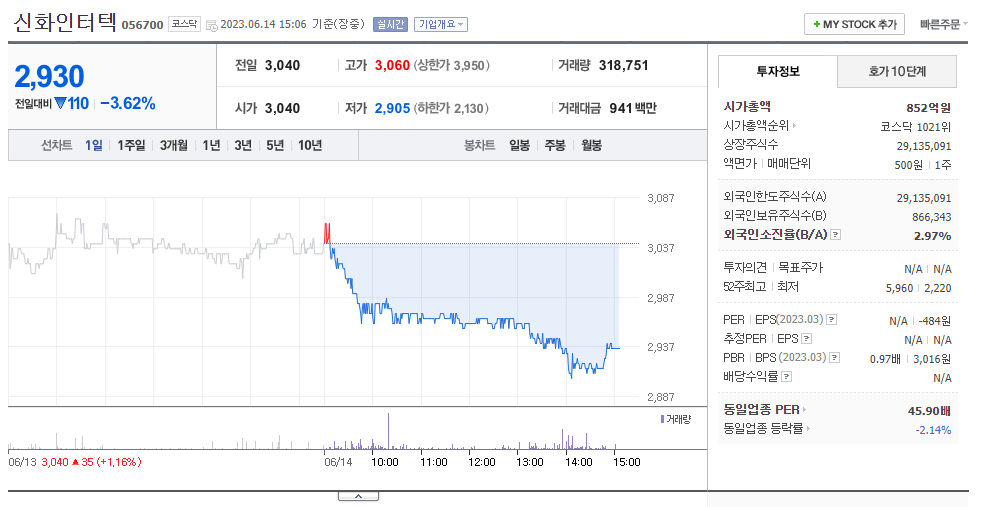Click the stock name 신화인터텍
Image resolution: width=985 pixels, height=507 pixels.
tap(65, 23)
